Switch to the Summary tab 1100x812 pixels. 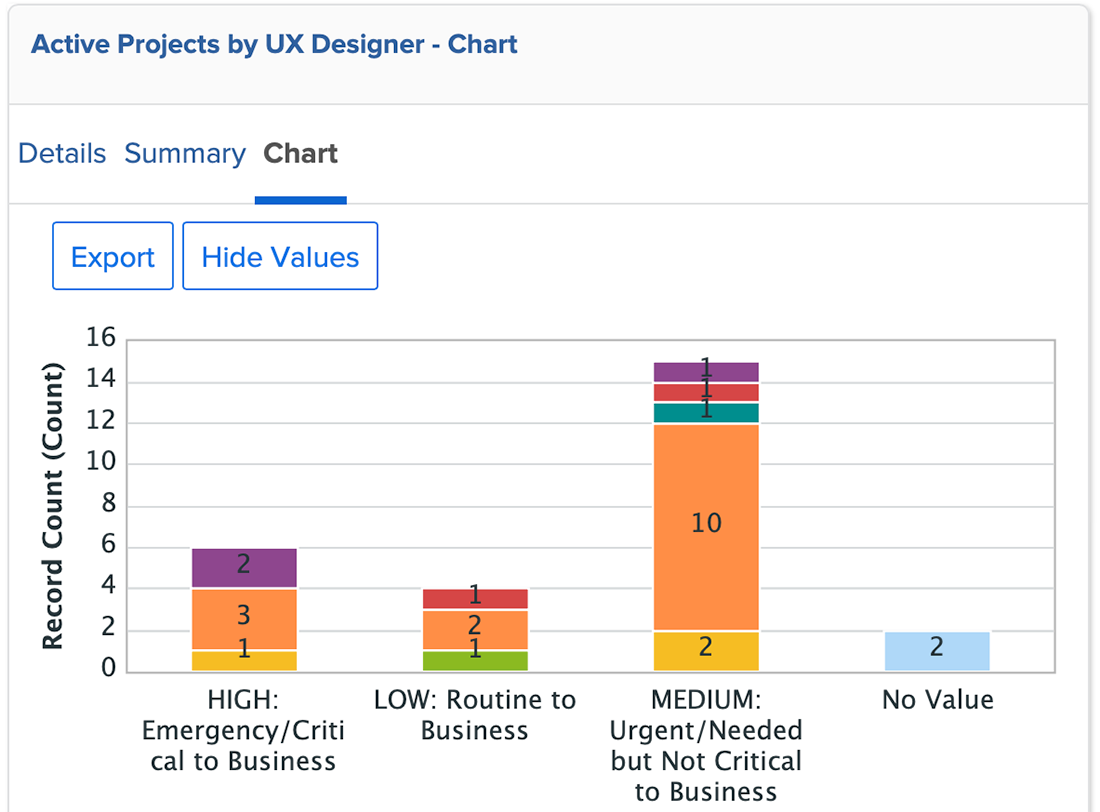point(184,154)
